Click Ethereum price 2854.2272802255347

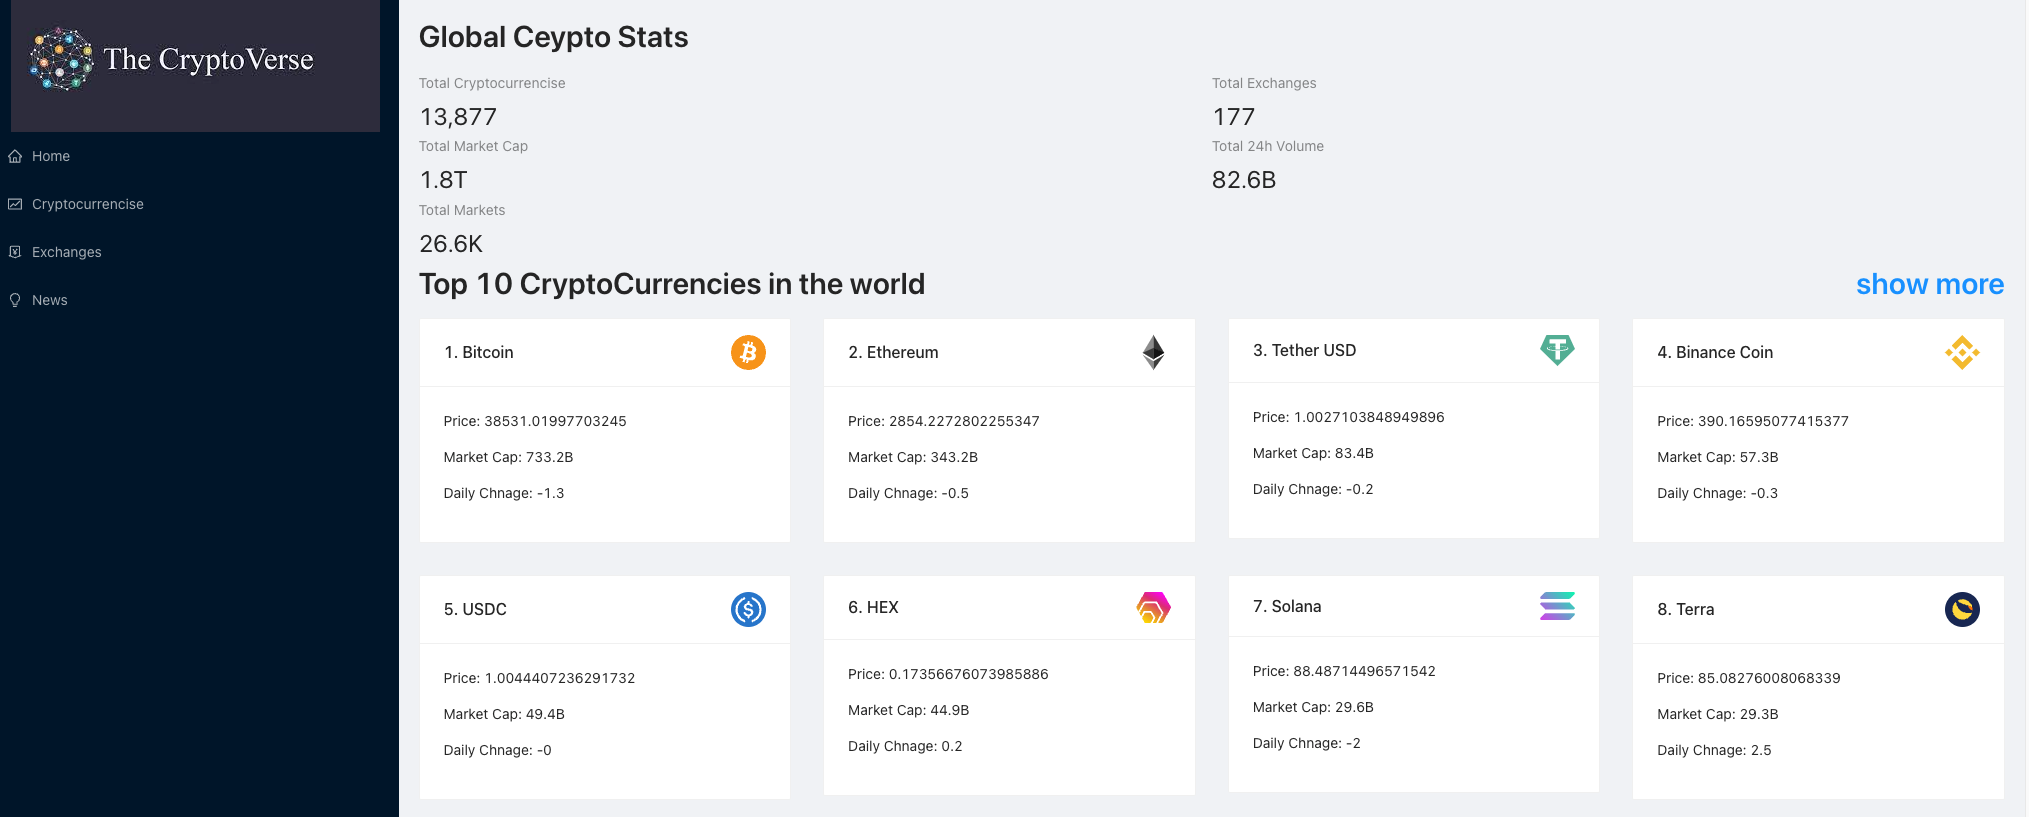point(944,421)
